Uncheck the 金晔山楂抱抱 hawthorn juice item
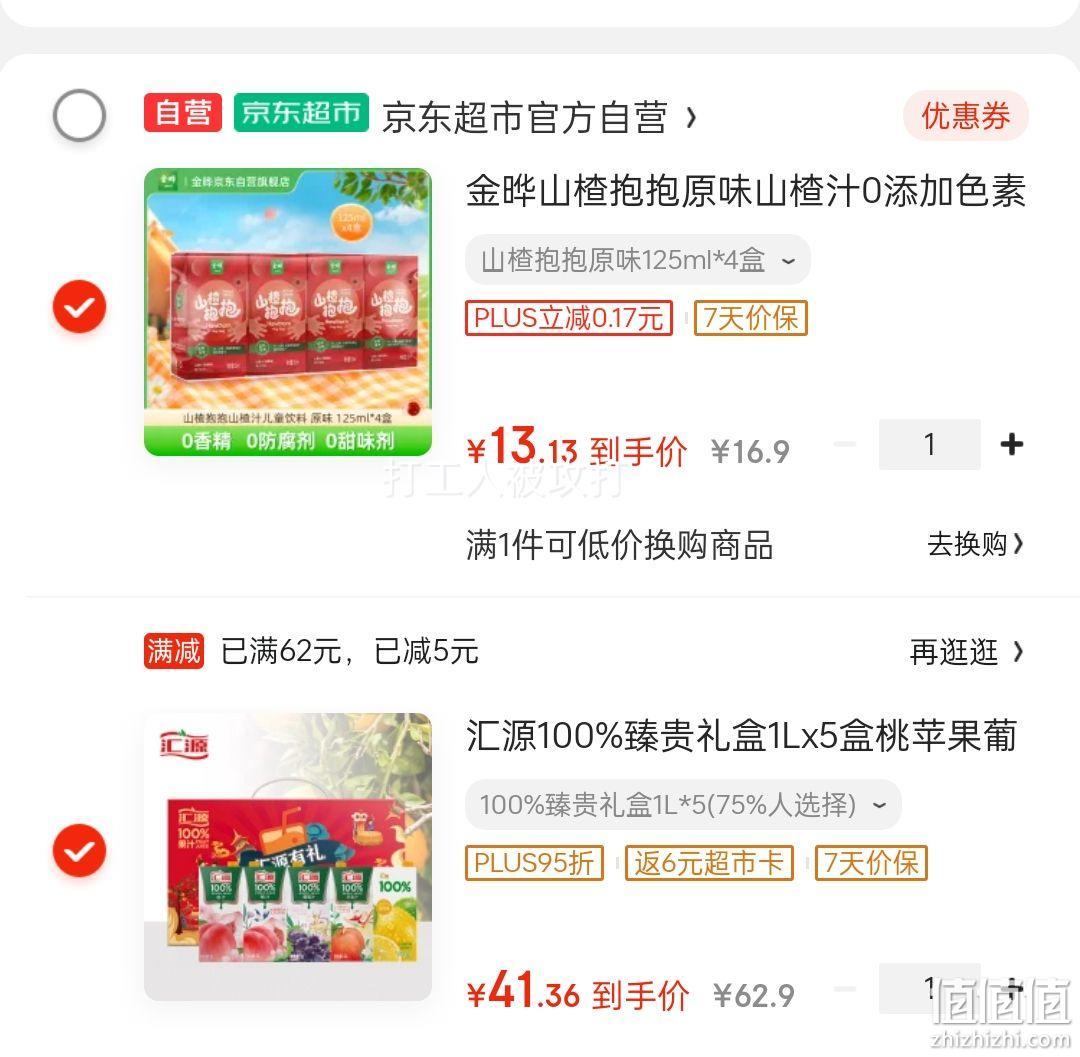 [79, 306]
